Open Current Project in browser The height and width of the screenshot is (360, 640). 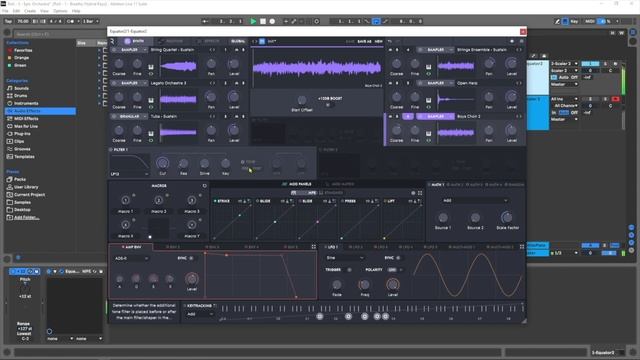pos(29,195)
